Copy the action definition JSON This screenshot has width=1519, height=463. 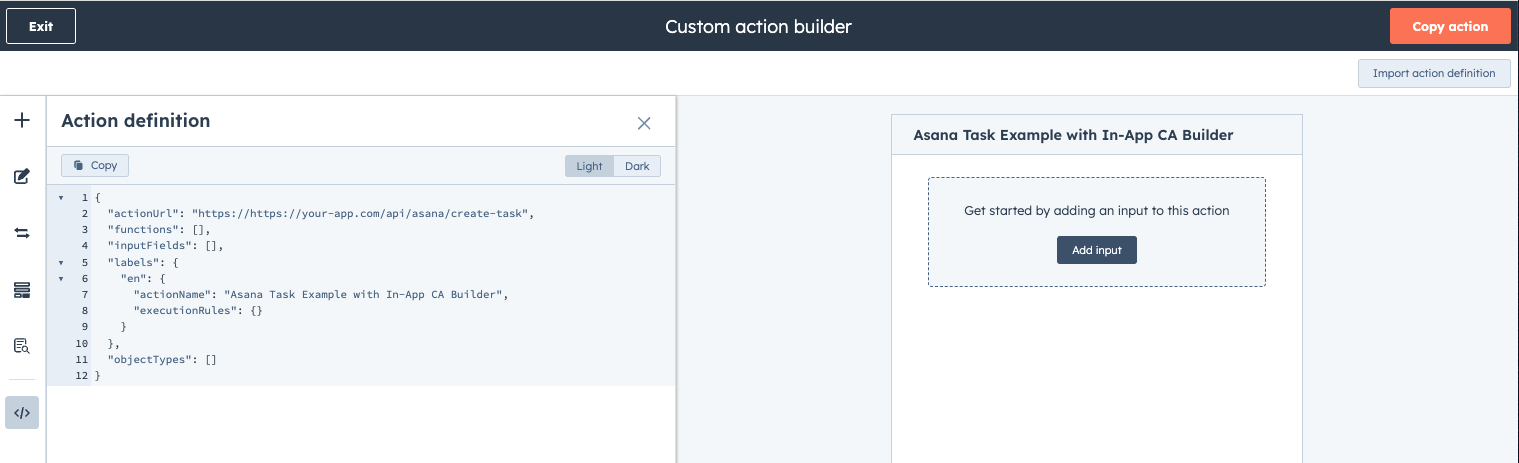point(95,166)
